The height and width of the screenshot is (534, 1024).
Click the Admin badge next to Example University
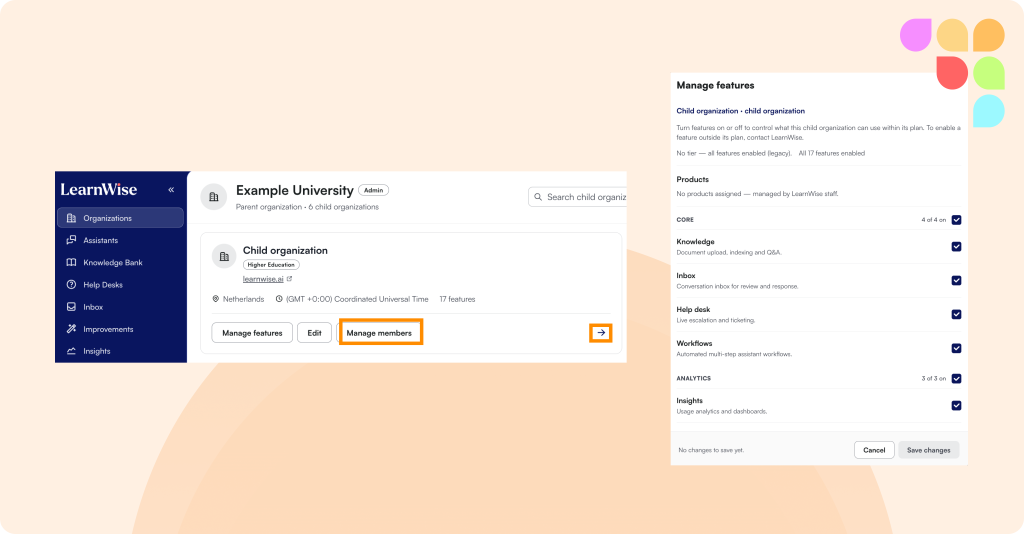(374, 190)
